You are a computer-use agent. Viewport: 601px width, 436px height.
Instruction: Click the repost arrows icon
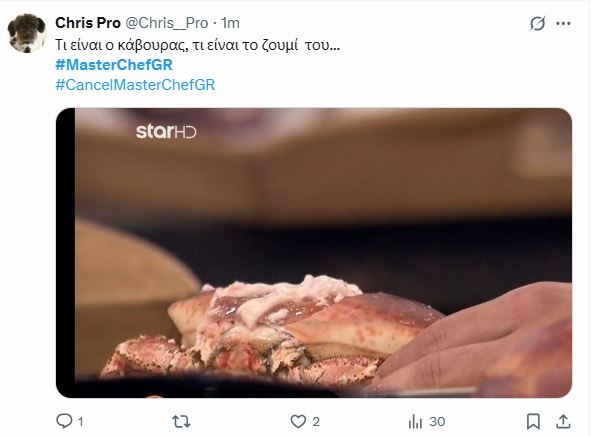click(180, 419)
